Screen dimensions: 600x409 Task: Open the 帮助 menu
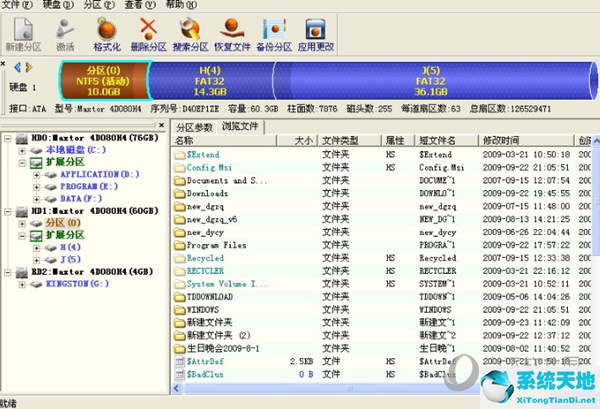(x=181, y=5)
